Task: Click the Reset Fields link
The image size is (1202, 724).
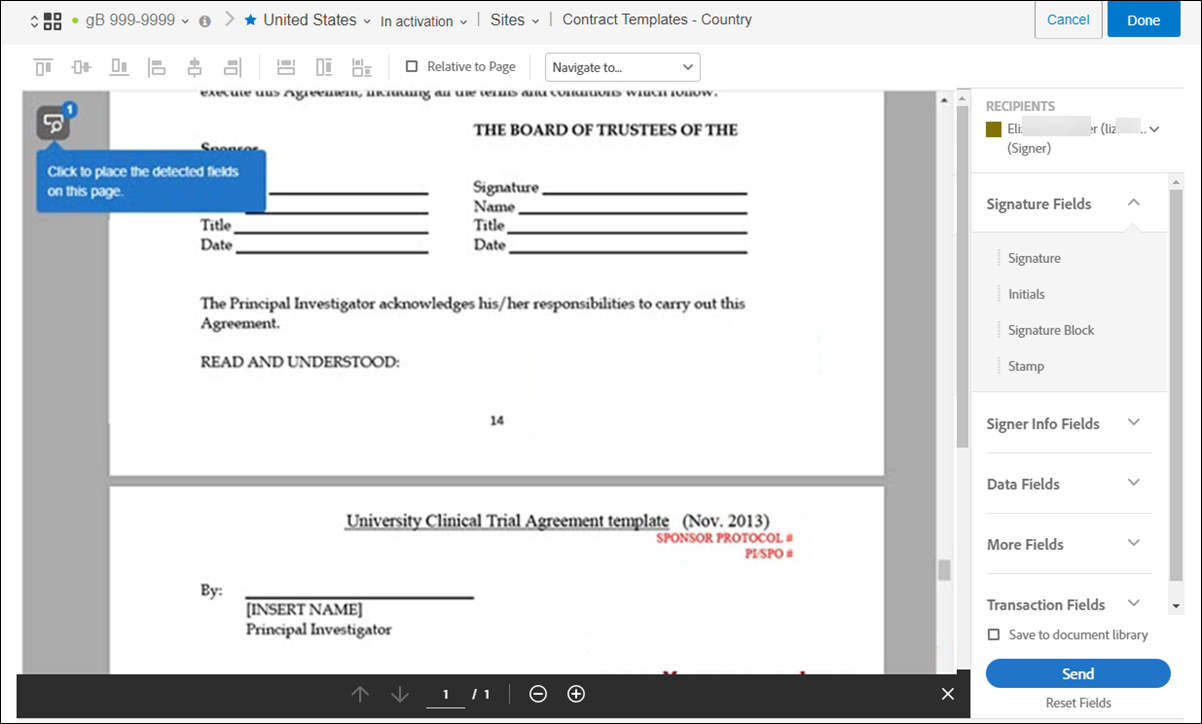Action: (x=1078, y=703)
